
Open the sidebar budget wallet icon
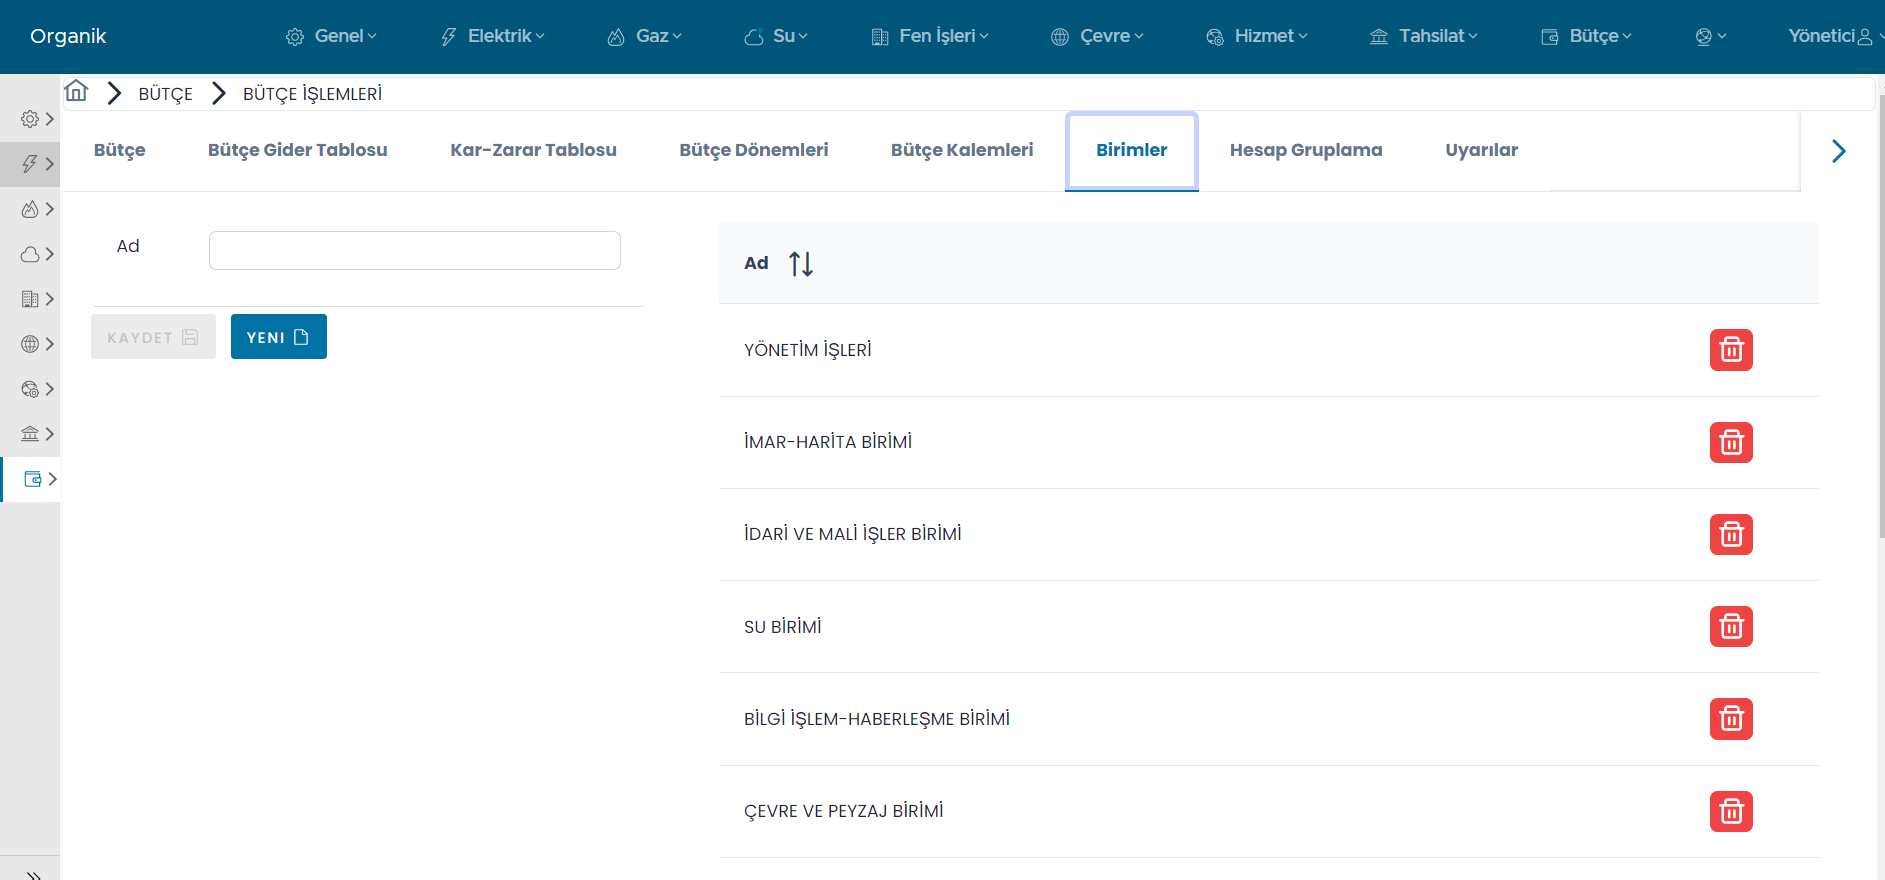[x=33, y=479]
